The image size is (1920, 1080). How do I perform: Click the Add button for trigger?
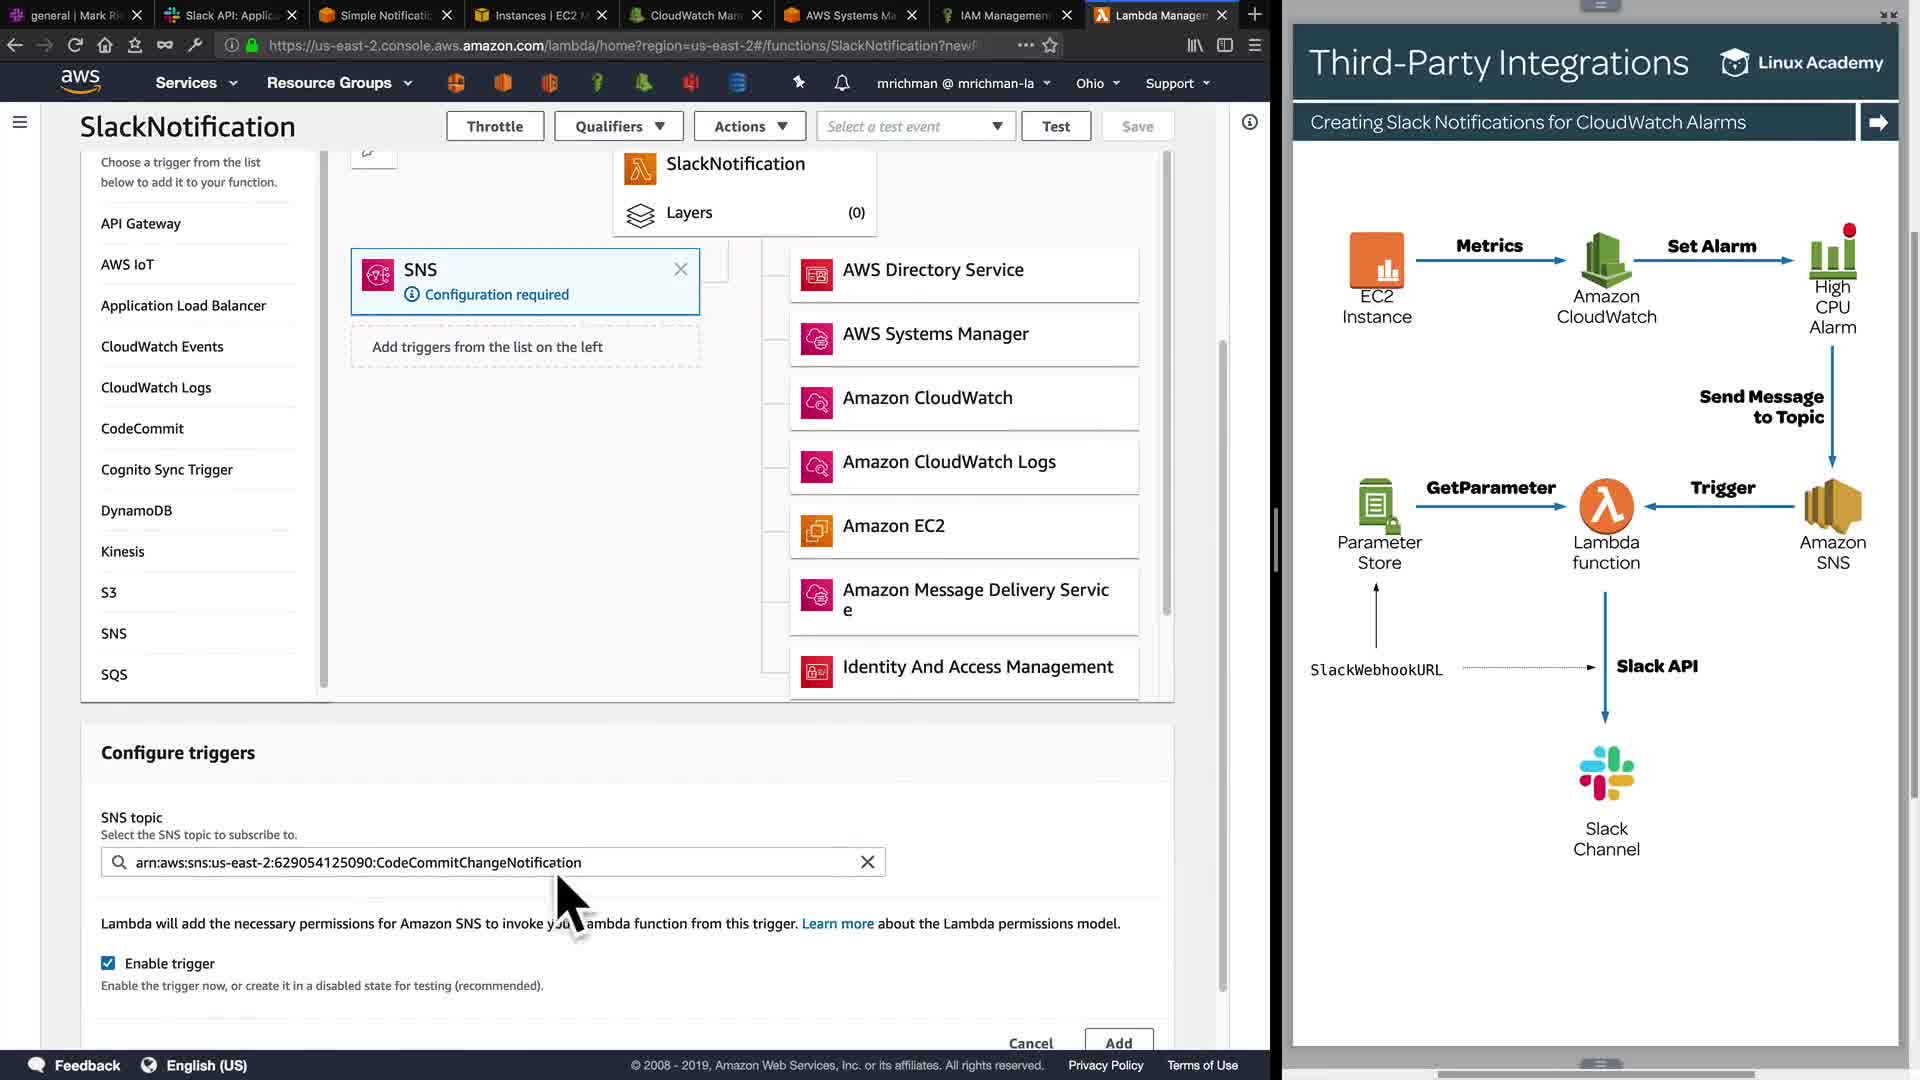pos(1118,1042)
